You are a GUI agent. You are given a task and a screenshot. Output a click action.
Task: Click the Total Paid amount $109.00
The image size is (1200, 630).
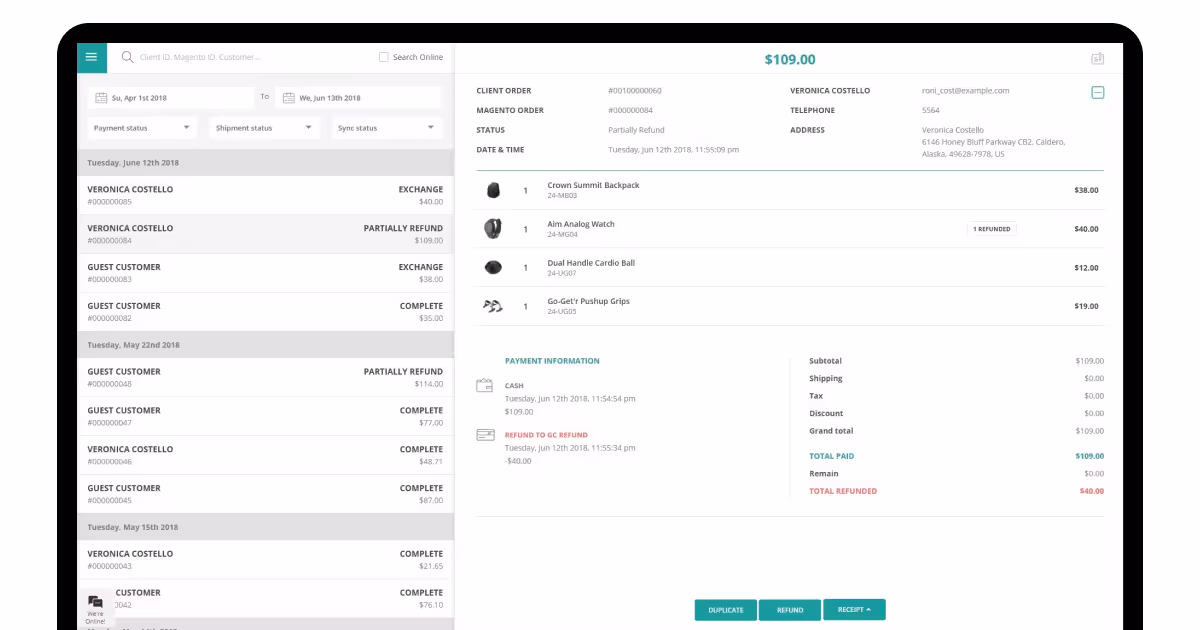pyautogui.click(x=1088, y=456)
